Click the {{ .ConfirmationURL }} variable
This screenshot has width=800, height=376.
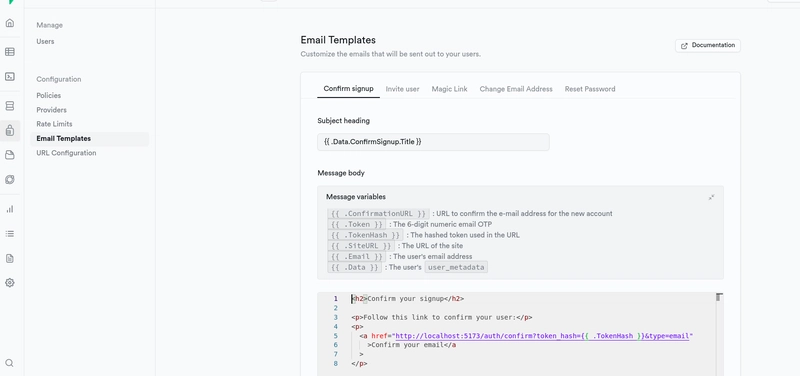click(378, 214)
